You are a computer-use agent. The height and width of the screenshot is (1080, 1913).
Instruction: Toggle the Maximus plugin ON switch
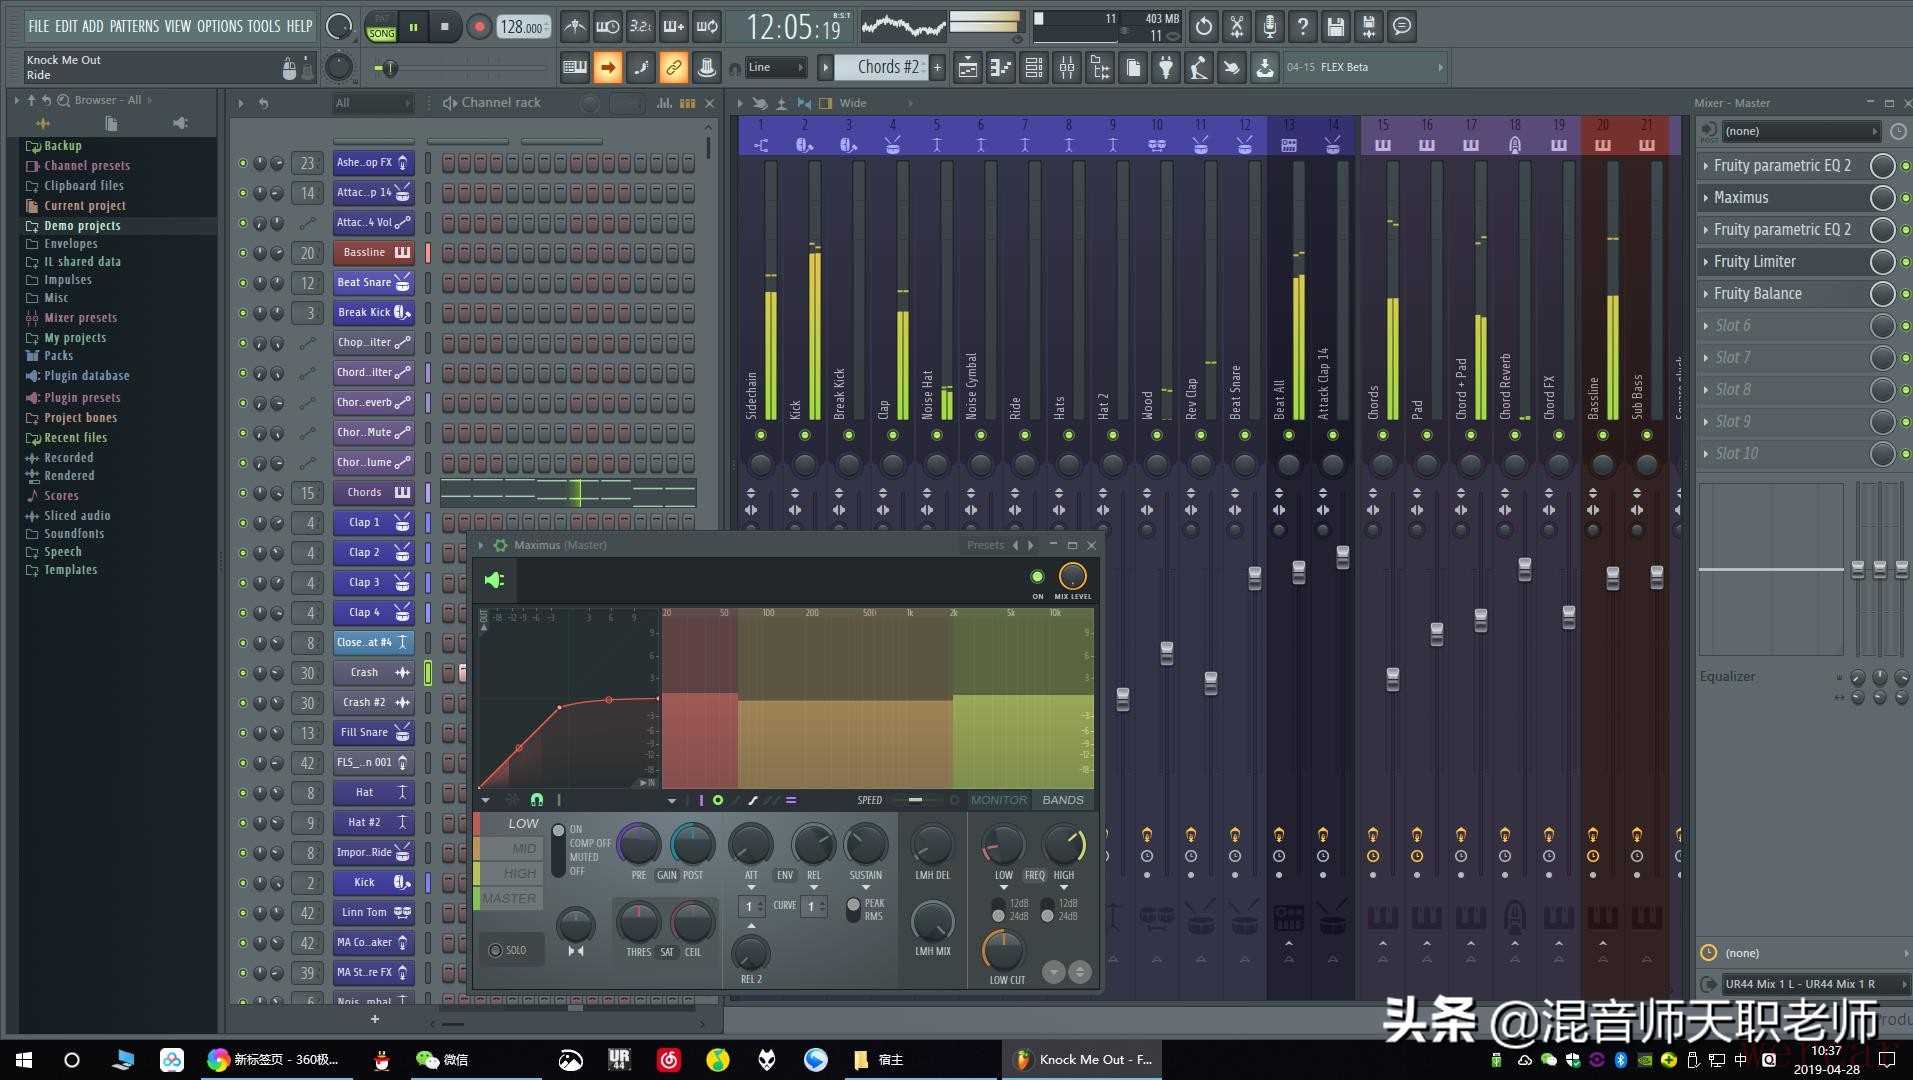pos(1037,577)
